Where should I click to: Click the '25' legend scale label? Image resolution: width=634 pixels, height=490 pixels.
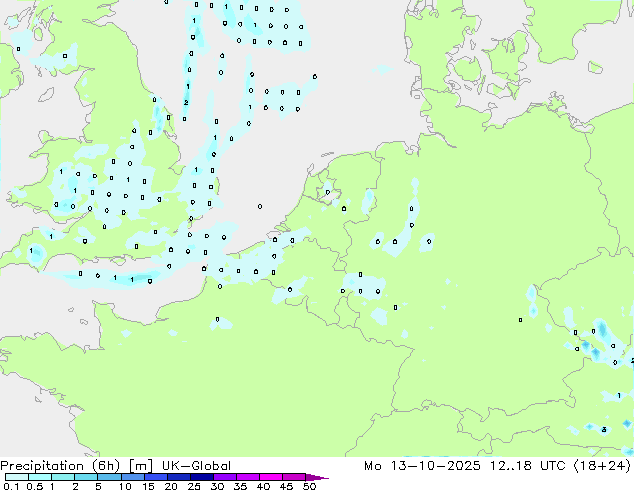[194, 486]
